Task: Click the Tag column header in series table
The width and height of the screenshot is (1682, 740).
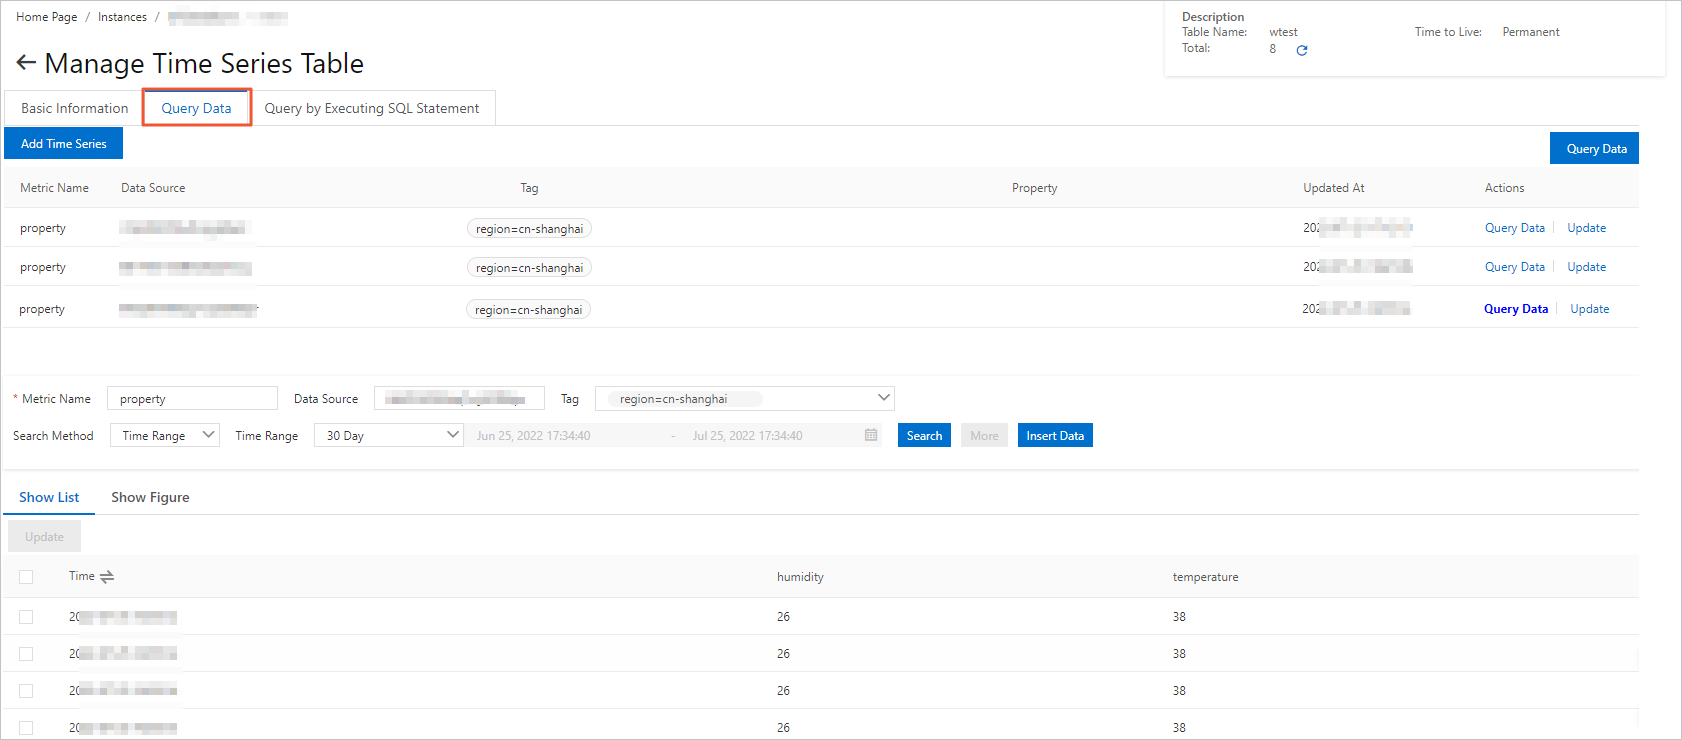Action: [x=529, y=188]
